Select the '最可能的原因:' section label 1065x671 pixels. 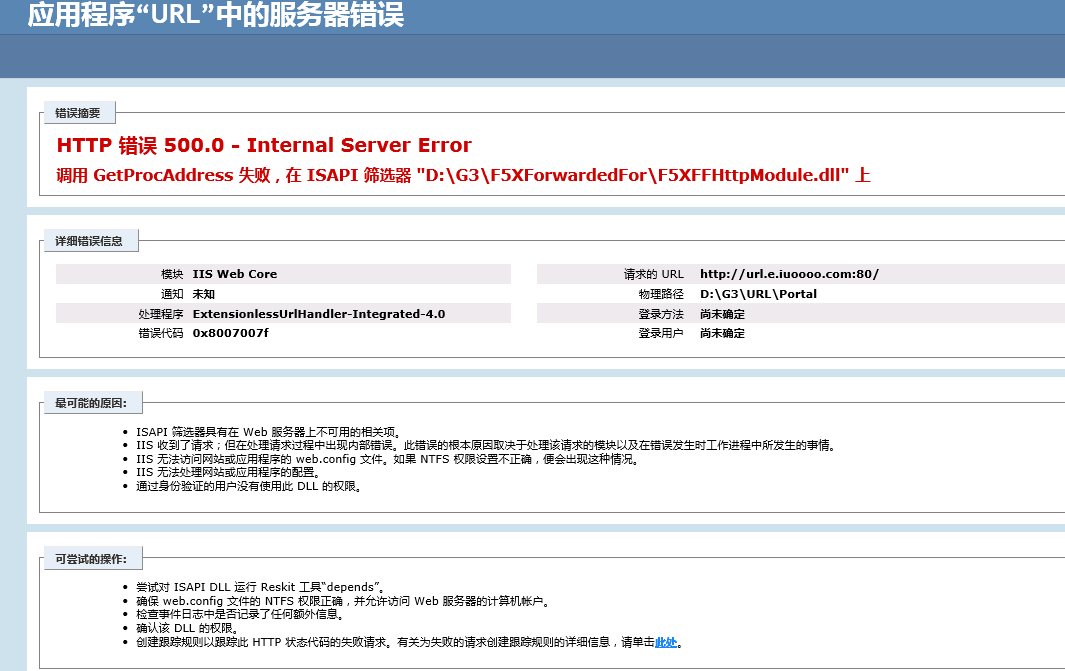click(91, 403)
